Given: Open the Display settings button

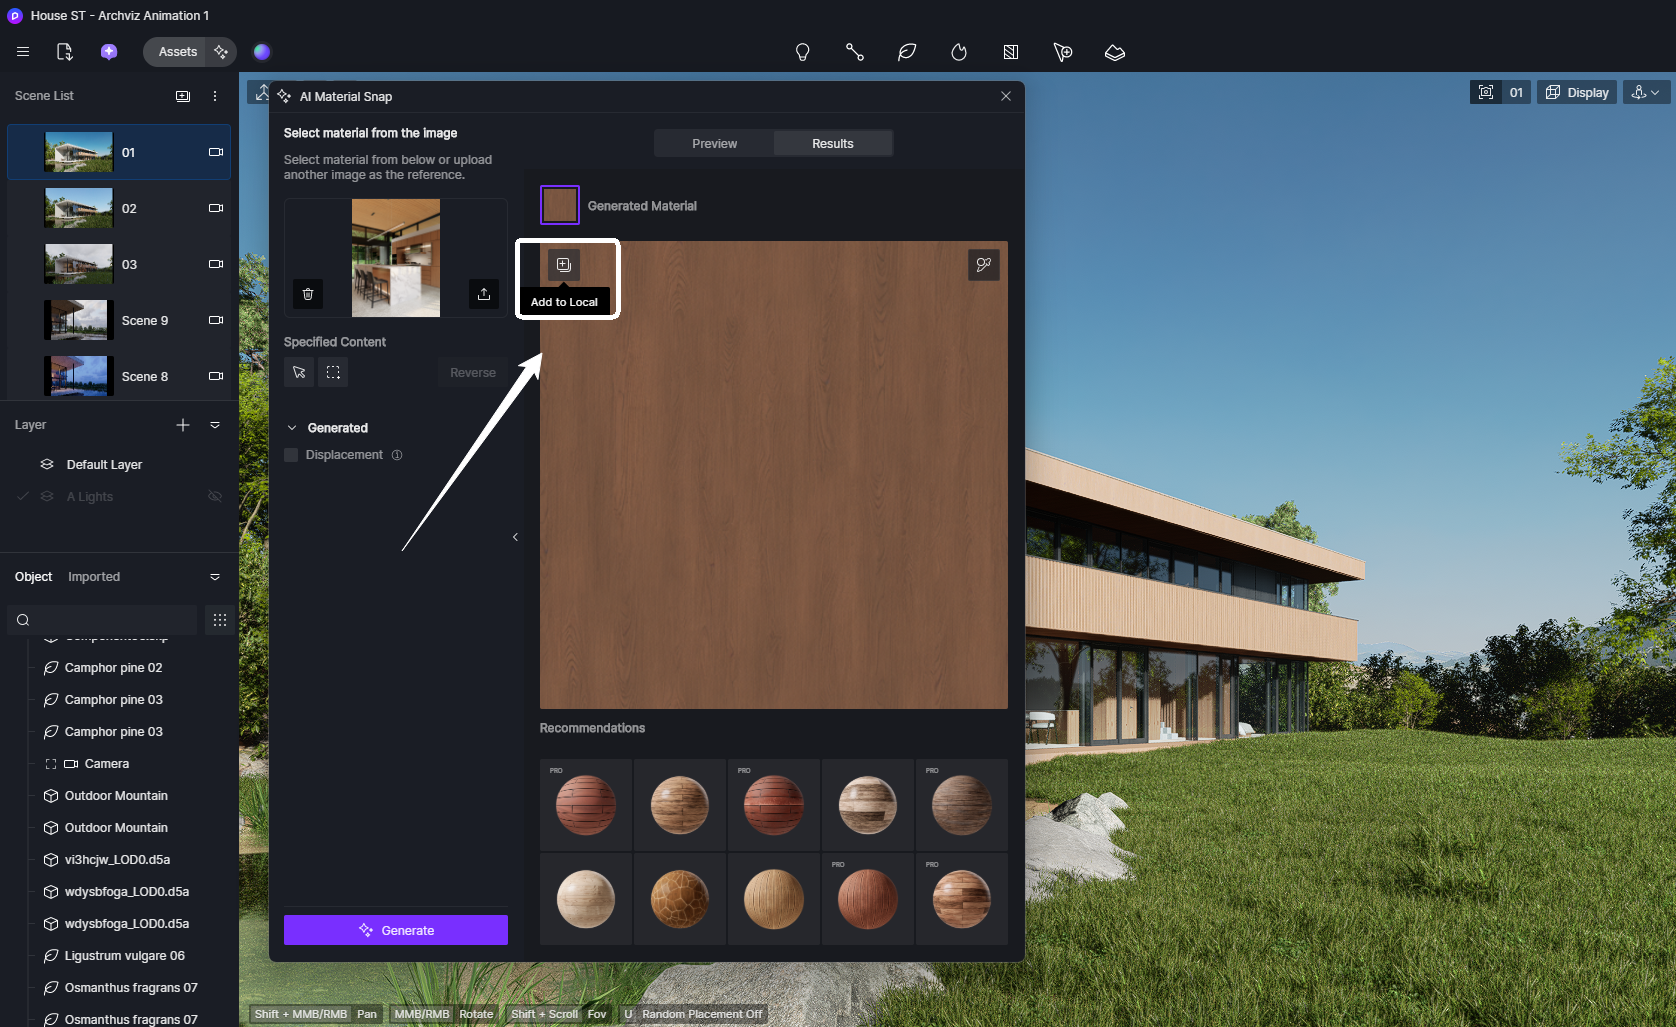Looking at the screenshot, I should pos(1577,92).
